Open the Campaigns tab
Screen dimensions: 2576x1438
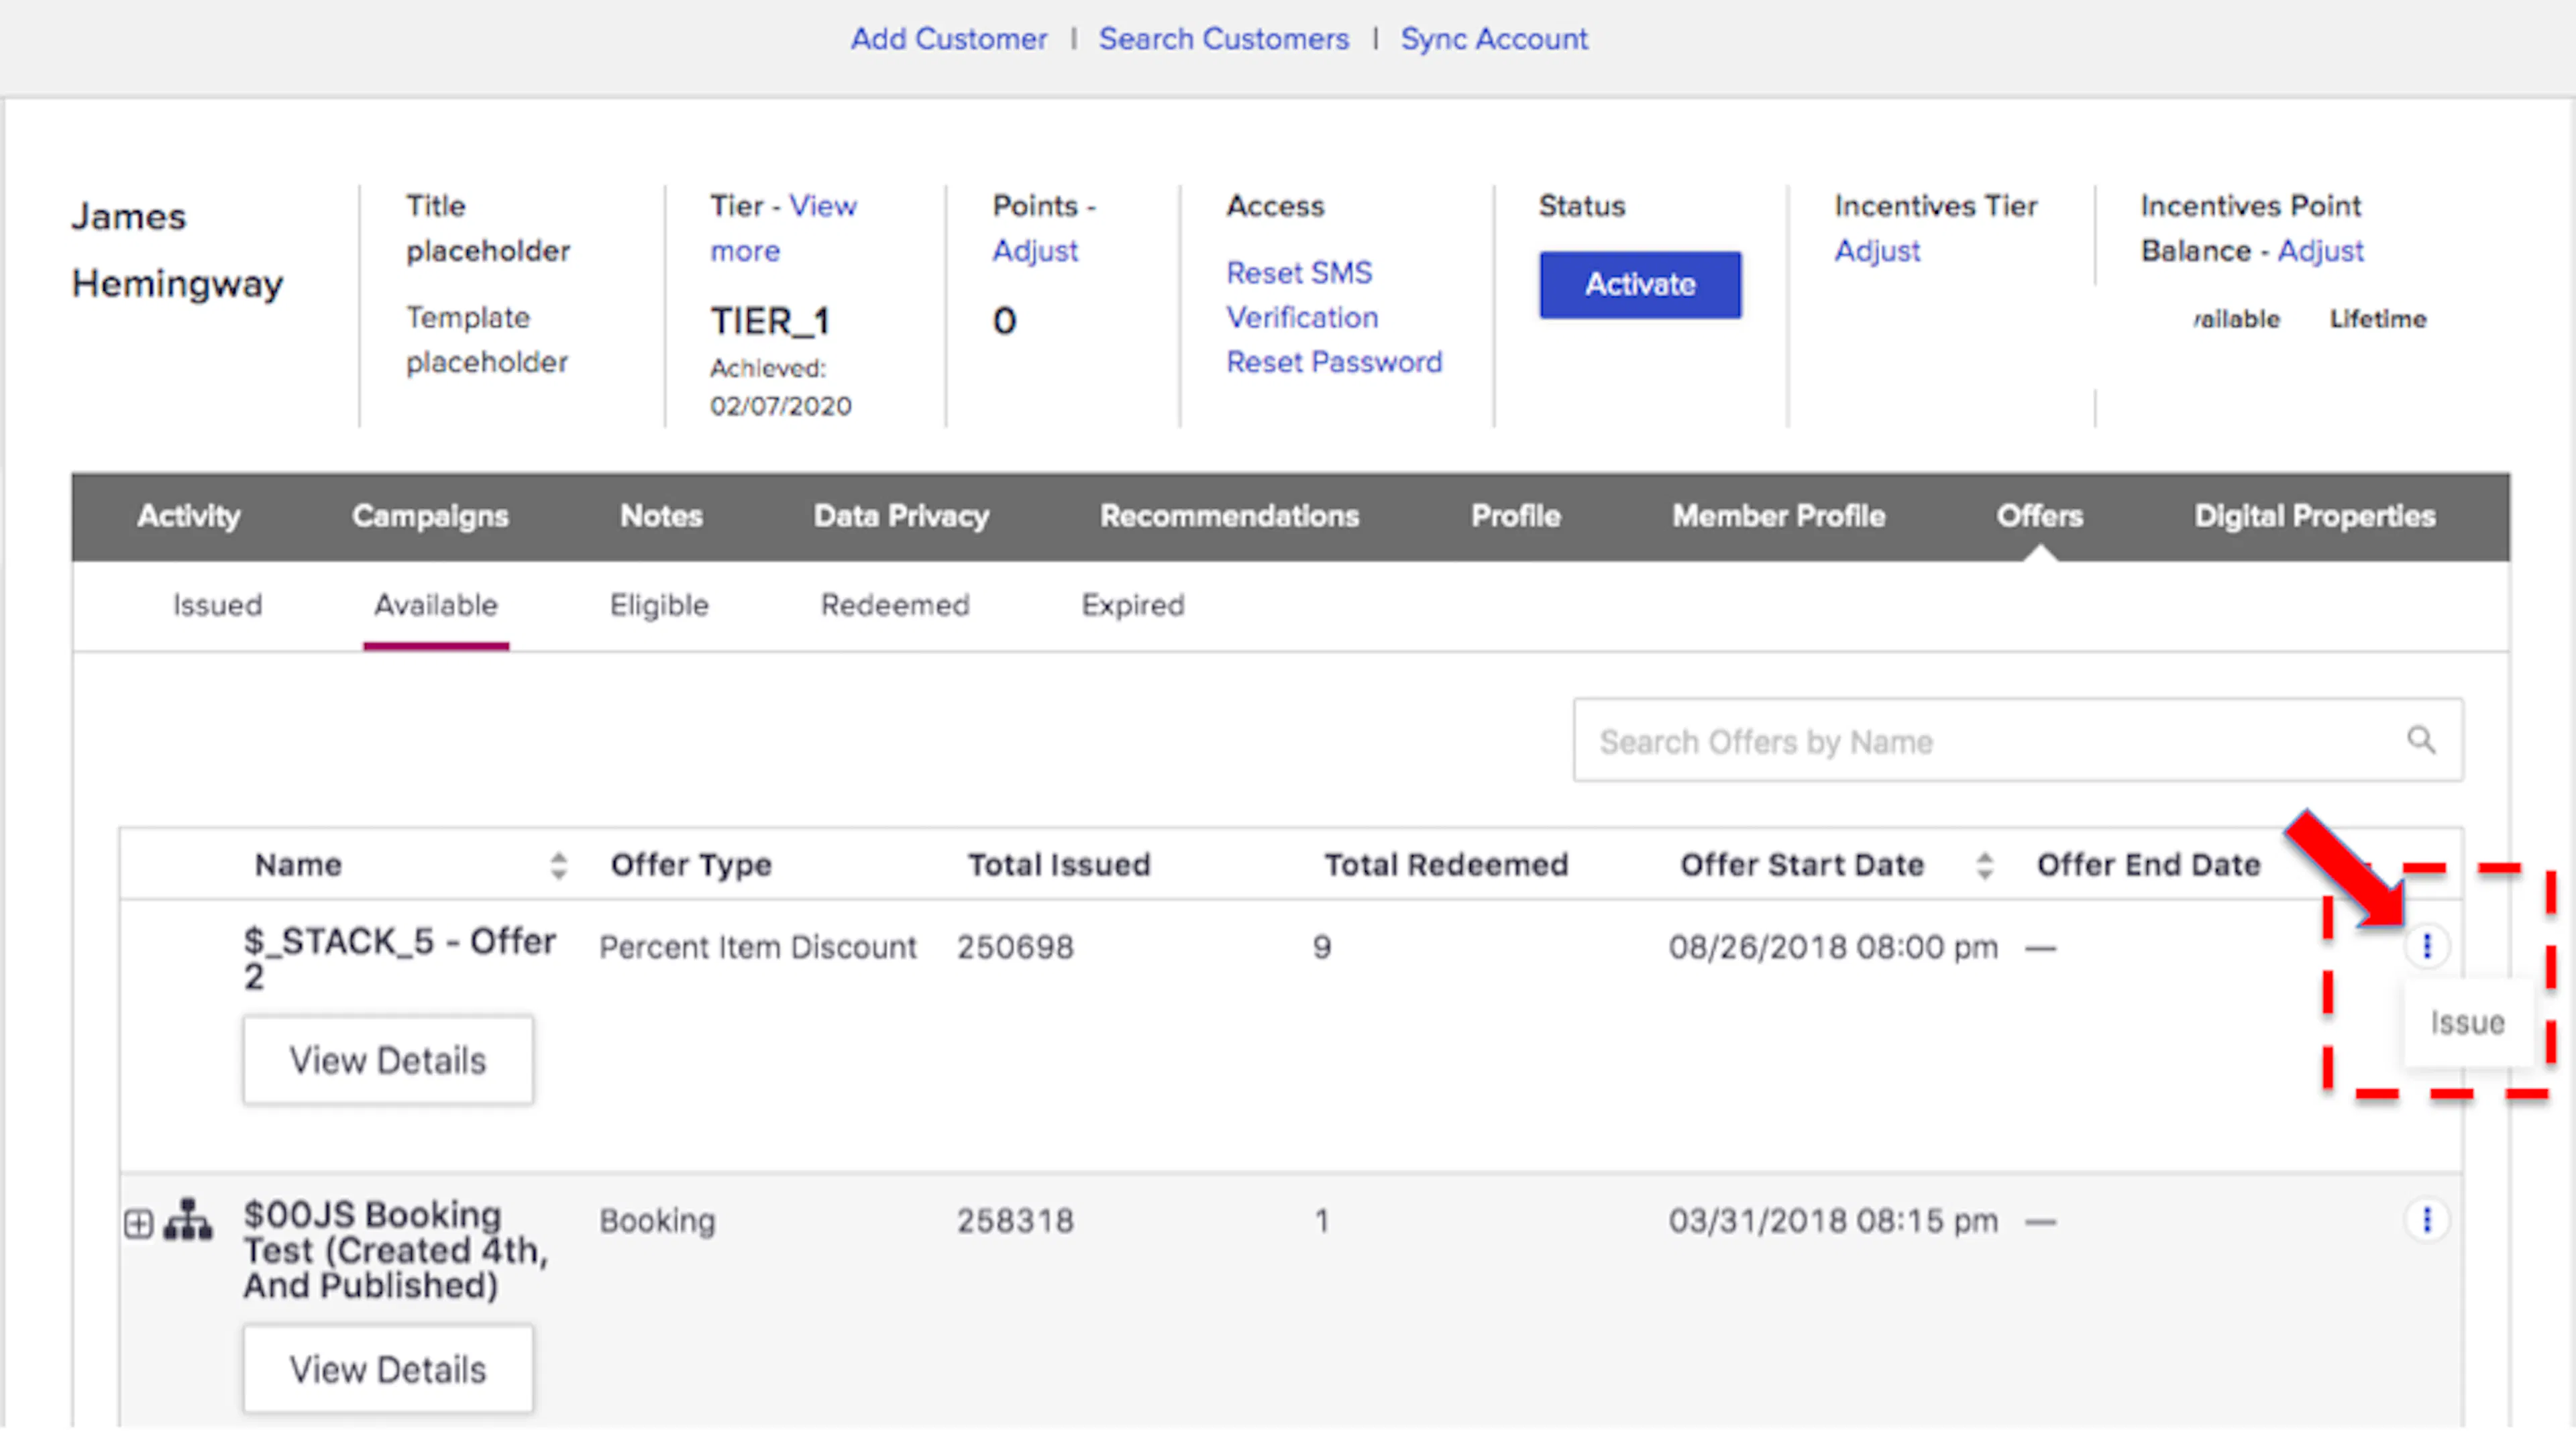point(430,516)
